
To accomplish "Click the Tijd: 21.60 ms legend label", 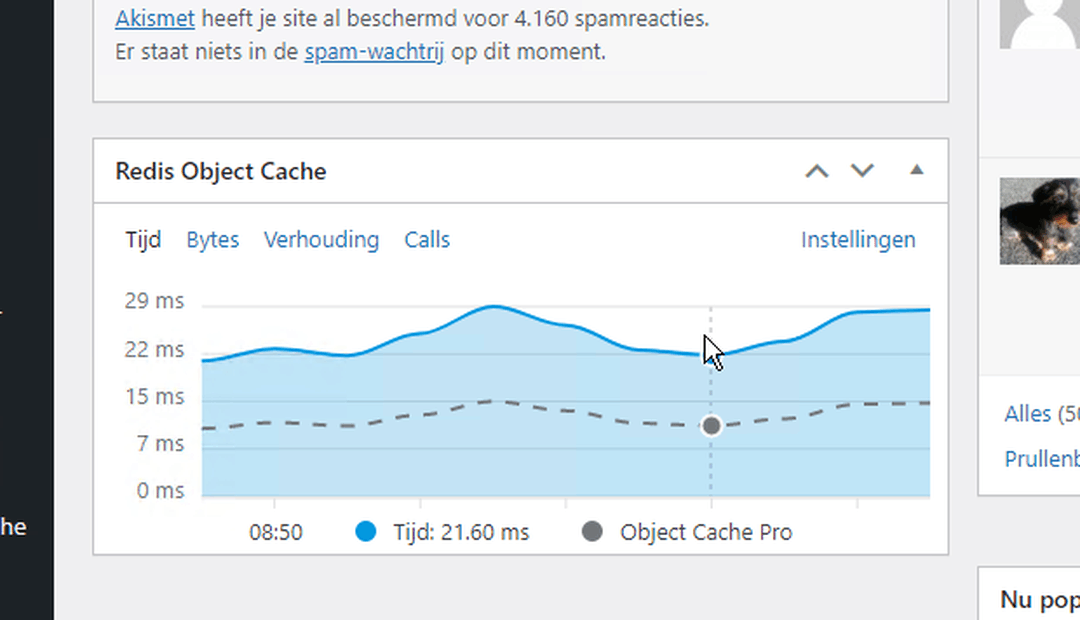I will 461,532.
